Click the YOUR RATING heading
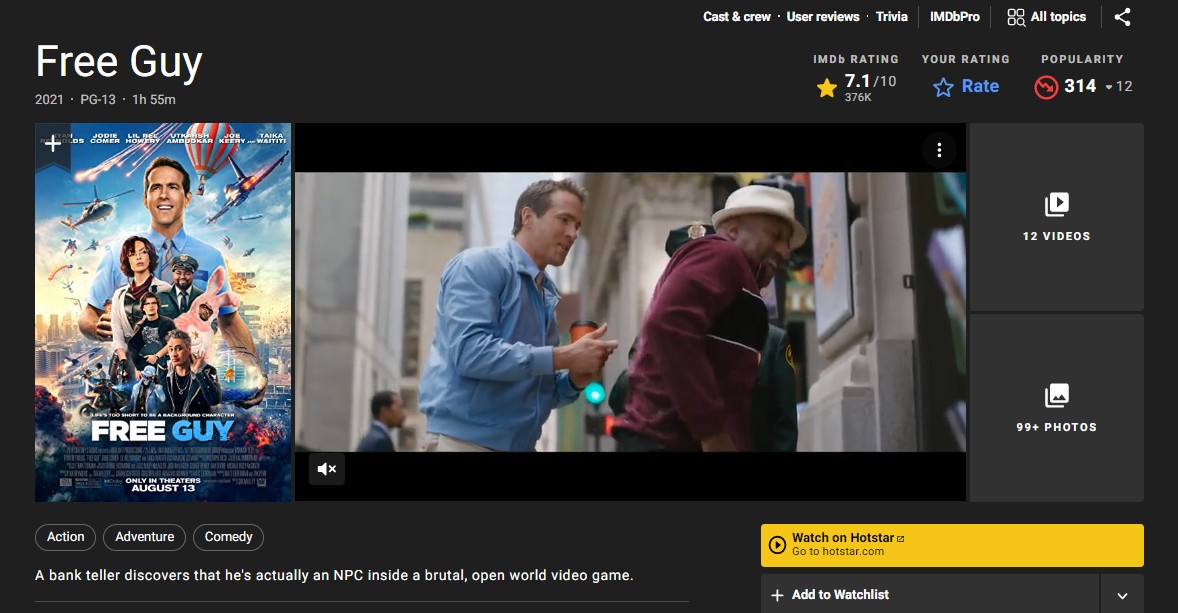The width and height of the screenshot is (1178, 613). pyautogui.click(x=965, y=59)
